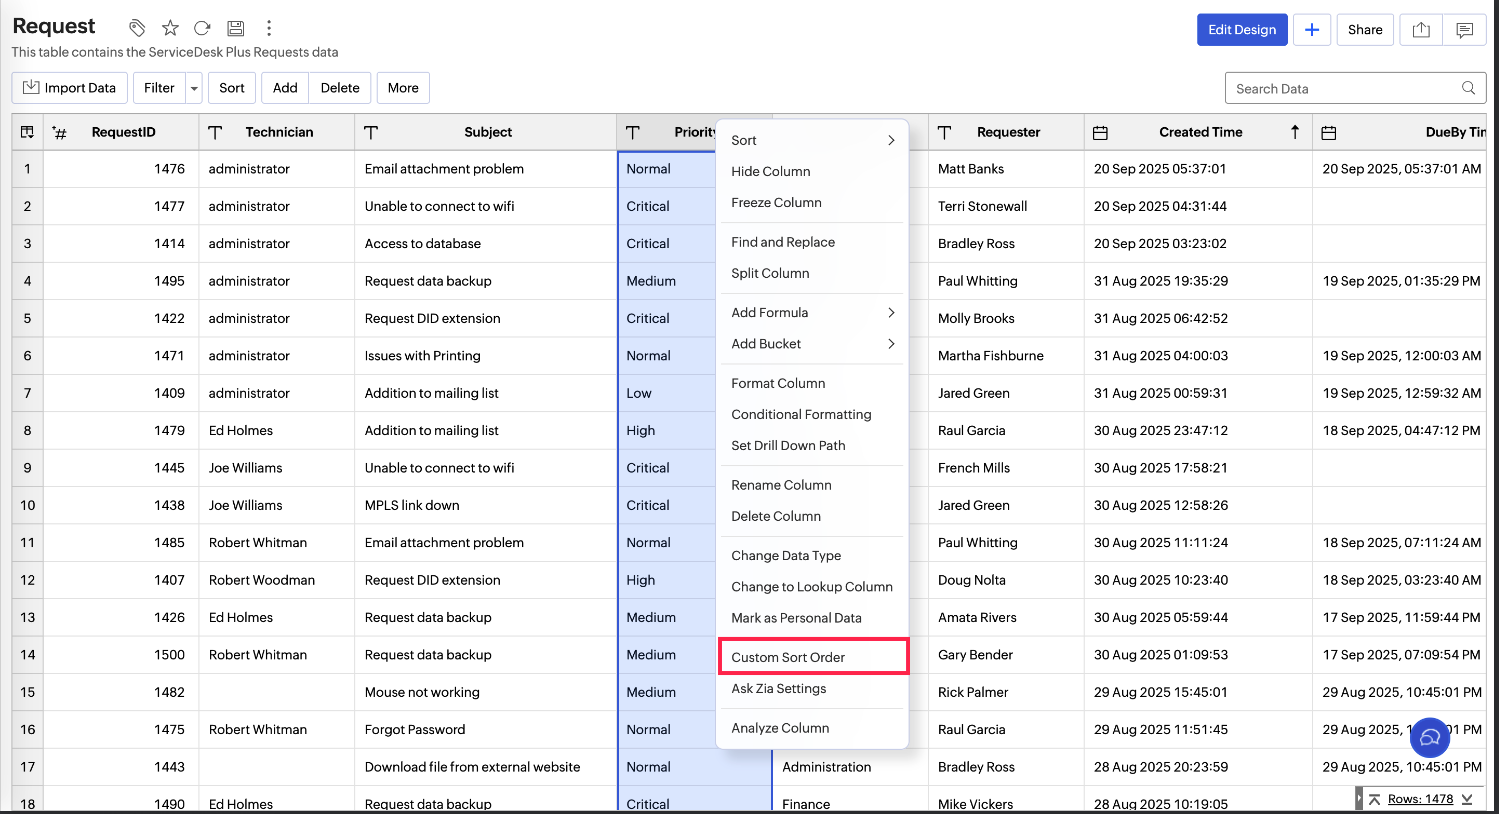
Task: Choose Freeze Column from the menu
Action: (776, 202)
